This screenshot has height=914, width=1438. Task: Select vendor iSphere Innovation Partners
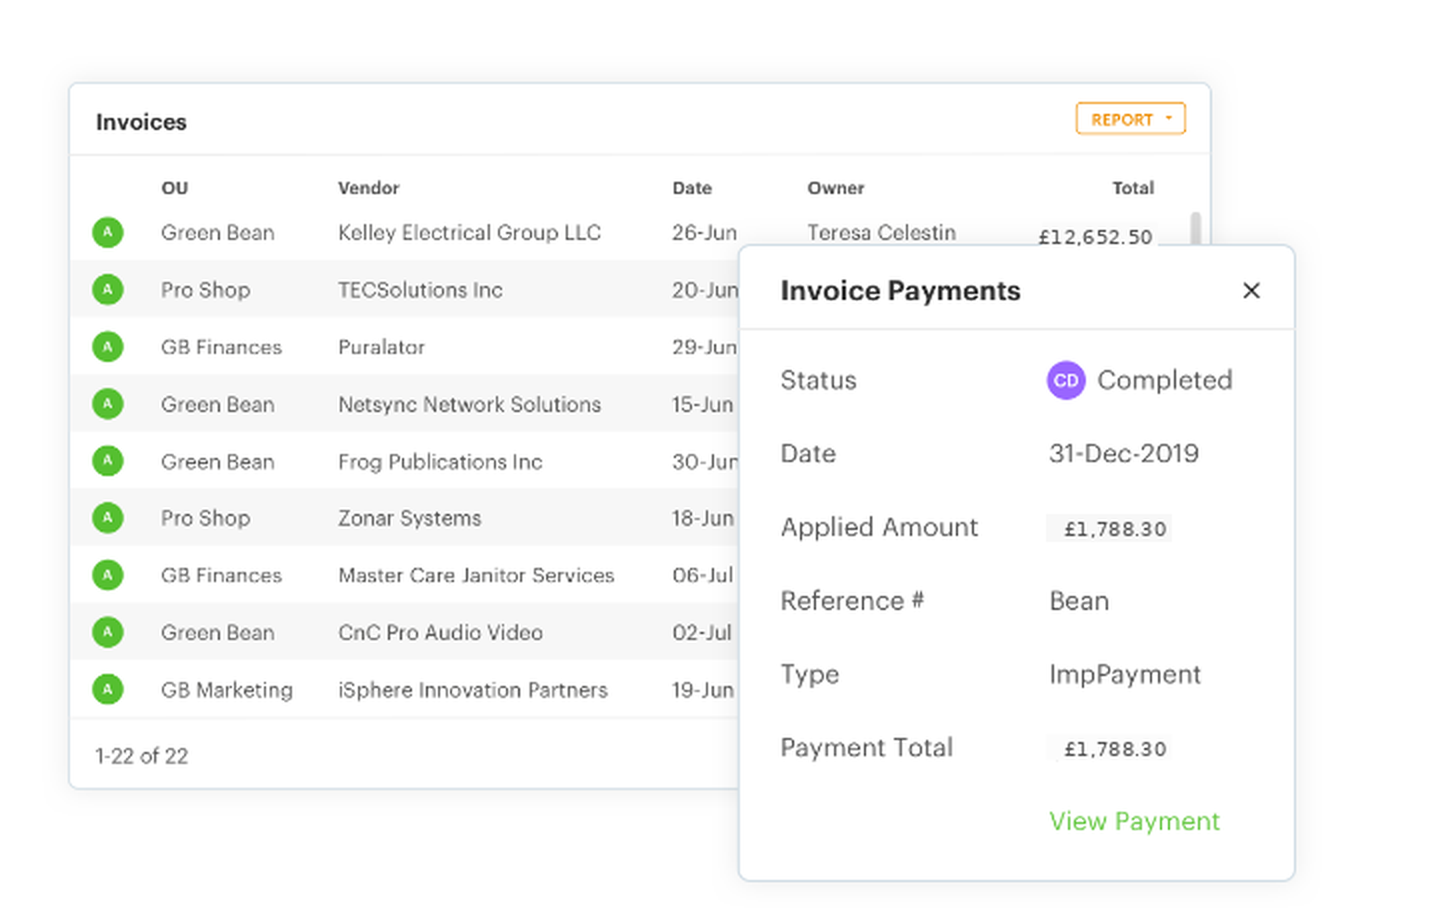pyautogui.click(x=472, y=689)
